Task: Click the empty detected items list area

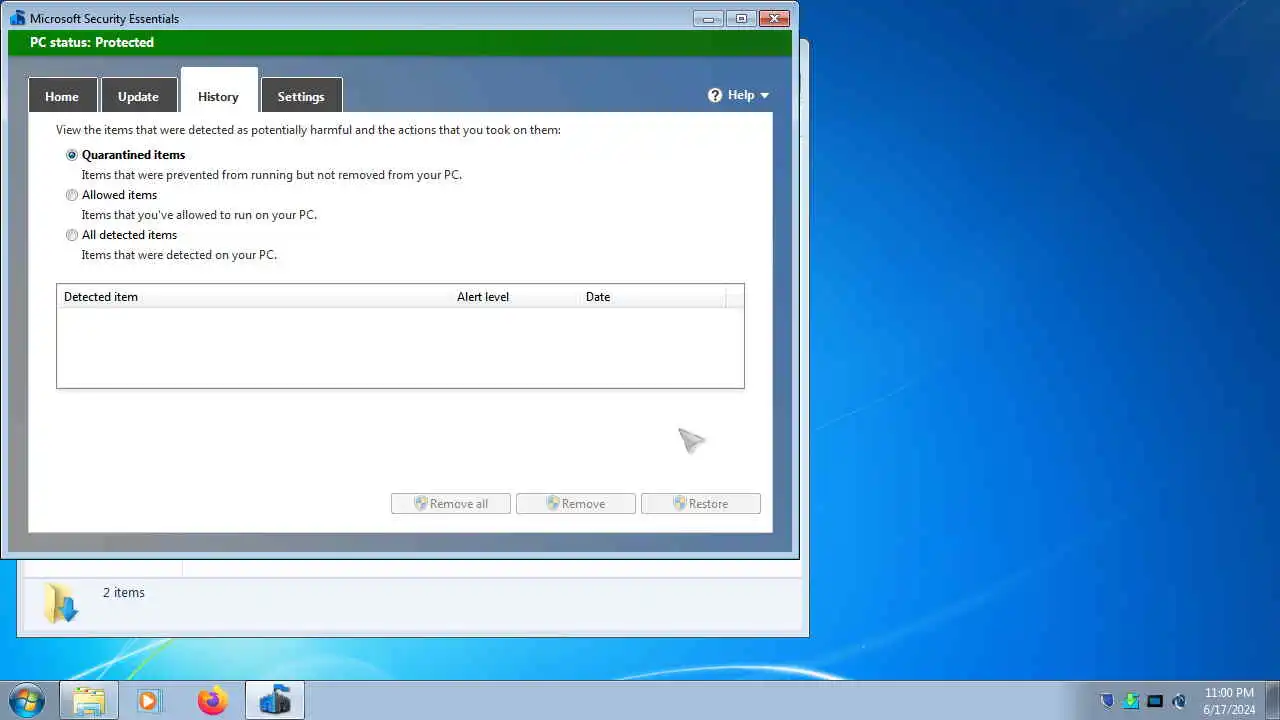Action: [400, 347]
